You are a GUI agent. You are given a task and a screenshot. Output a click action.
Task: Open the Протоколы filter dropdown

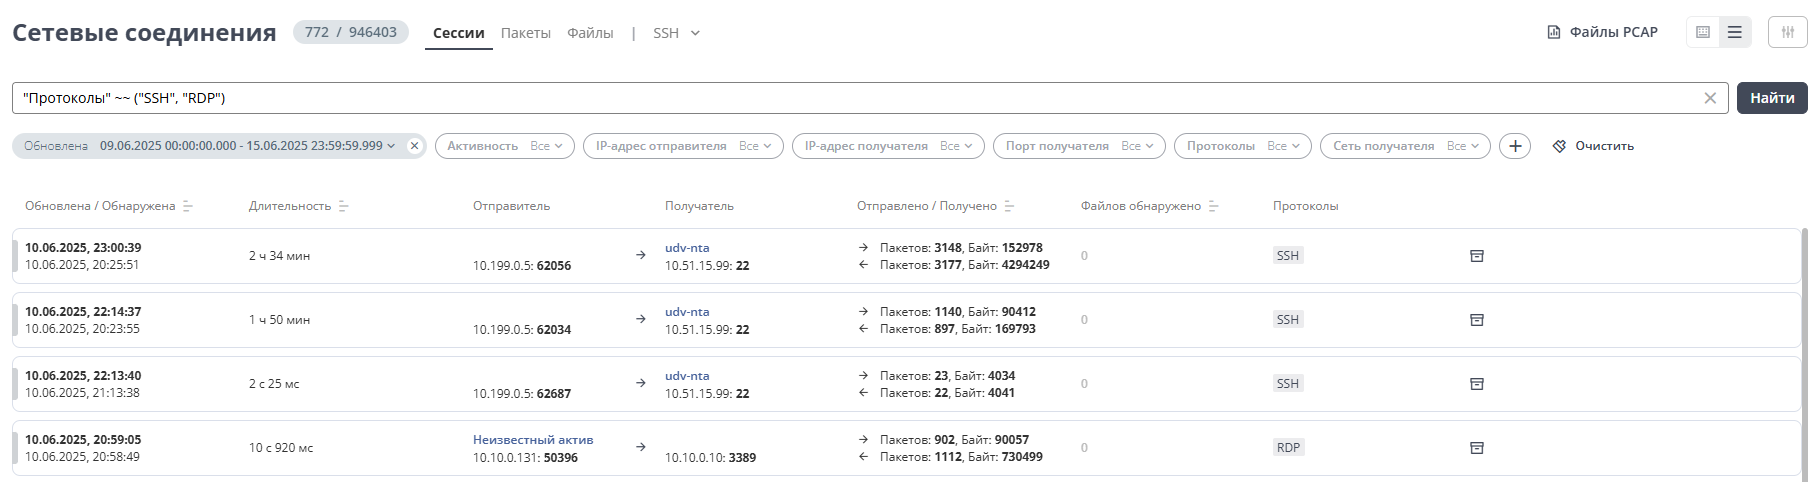coord(1243,146)
